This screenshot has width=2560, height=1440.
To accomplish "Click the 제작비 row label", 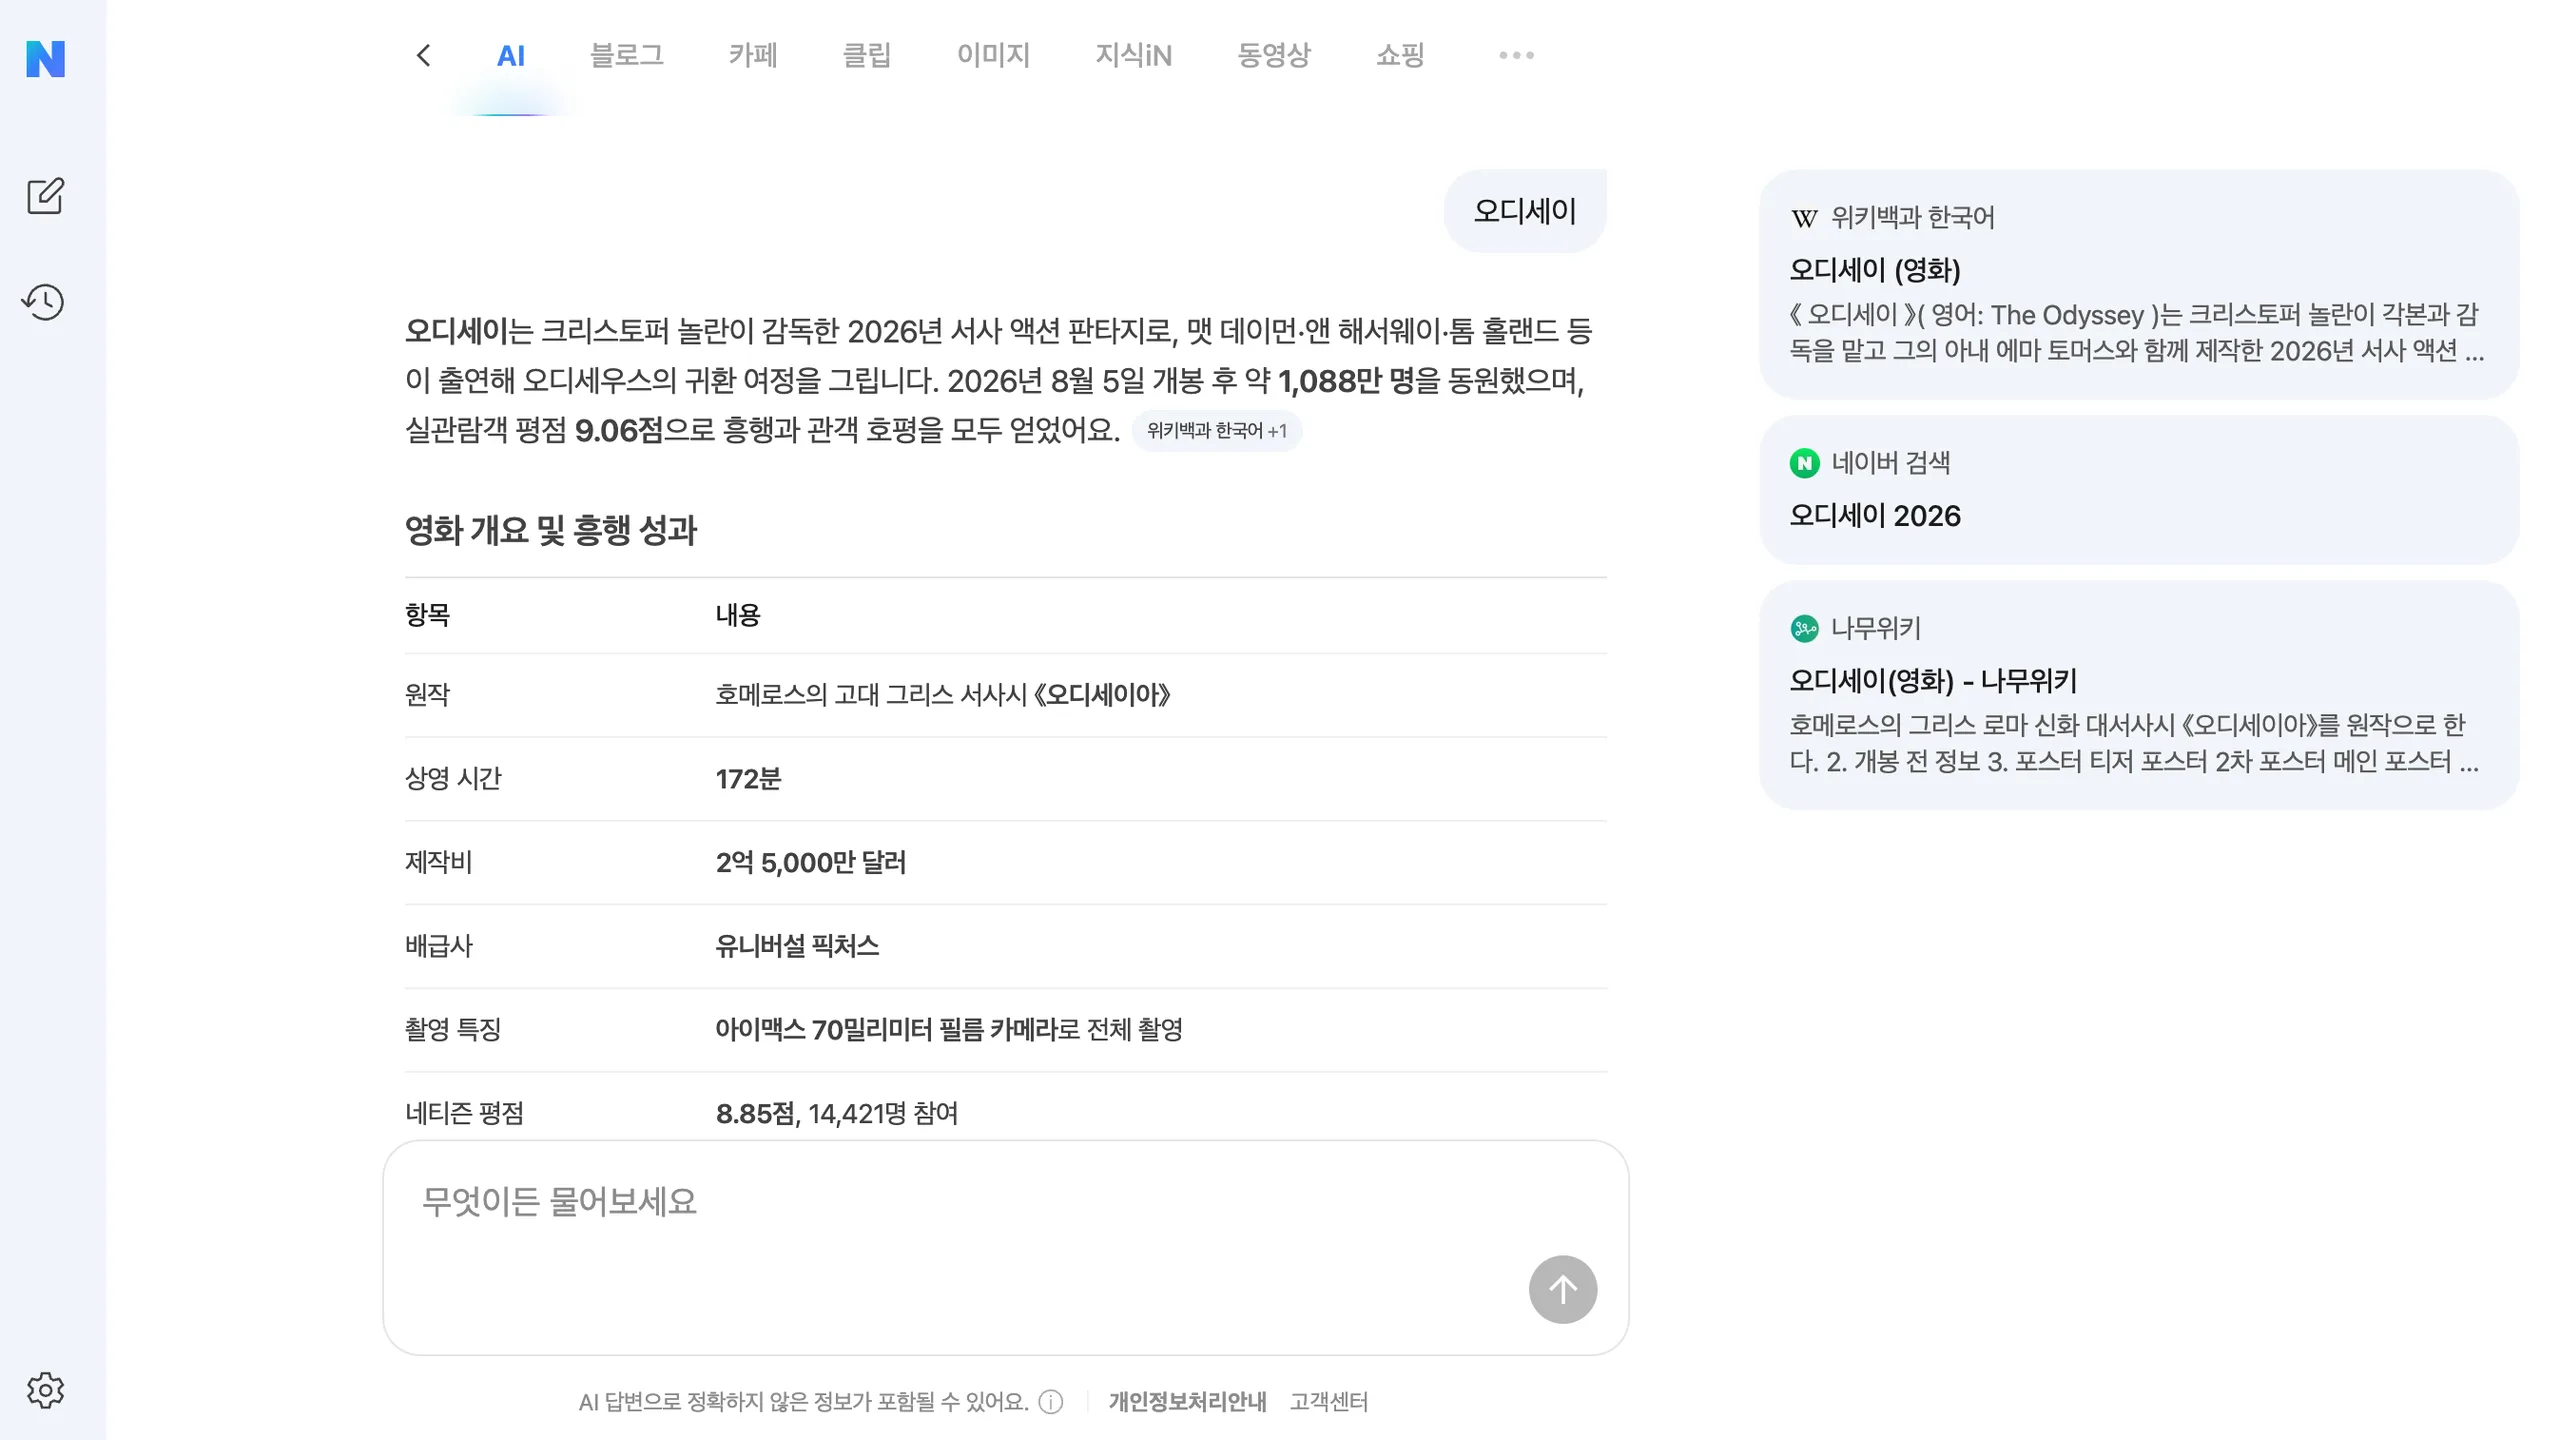I will tap(438, 863).
